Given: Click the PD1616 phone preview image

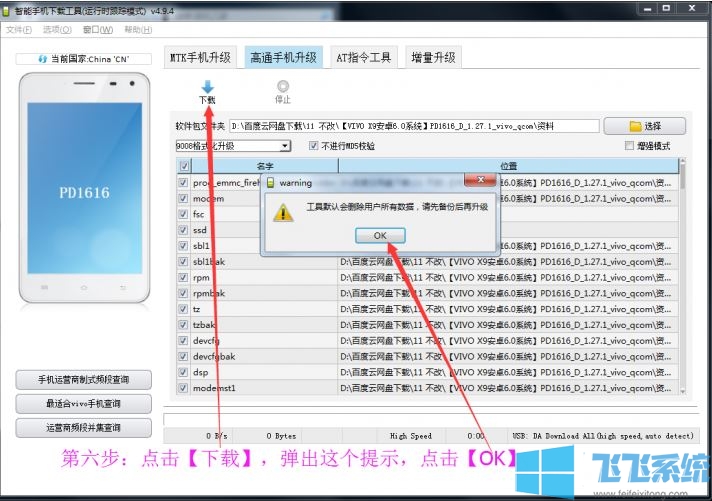Looking at the screenshot, I should tap(84, 188).
